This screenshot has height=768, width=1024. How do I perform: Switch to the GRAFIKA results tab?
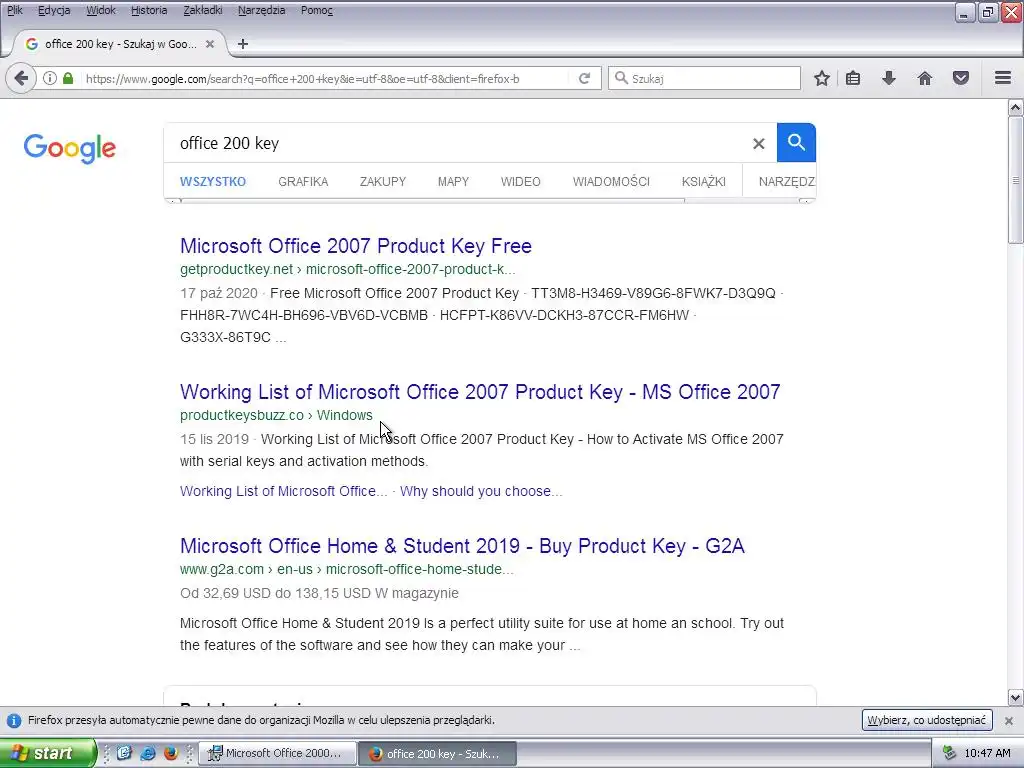click(303, 182)
